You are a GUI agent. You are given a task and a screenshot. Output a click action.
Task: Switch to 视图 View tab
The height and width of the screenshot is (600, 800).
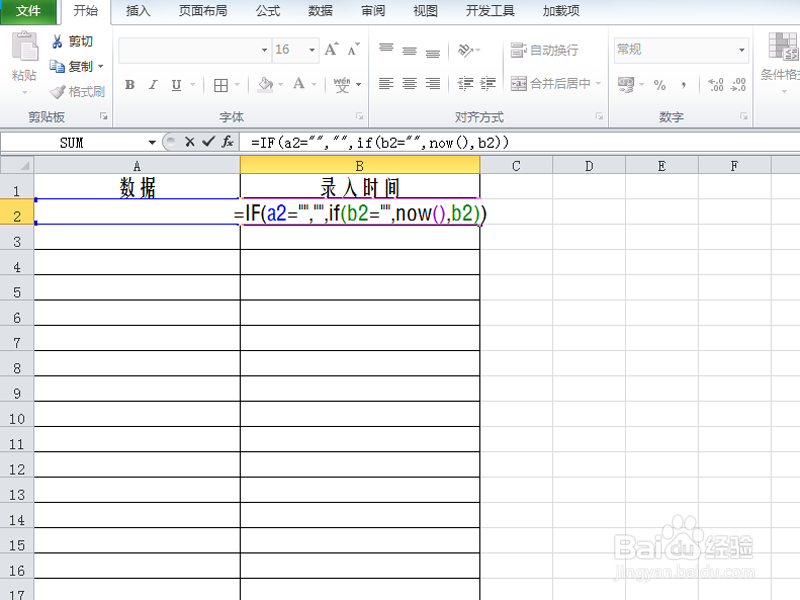point(425,11)
